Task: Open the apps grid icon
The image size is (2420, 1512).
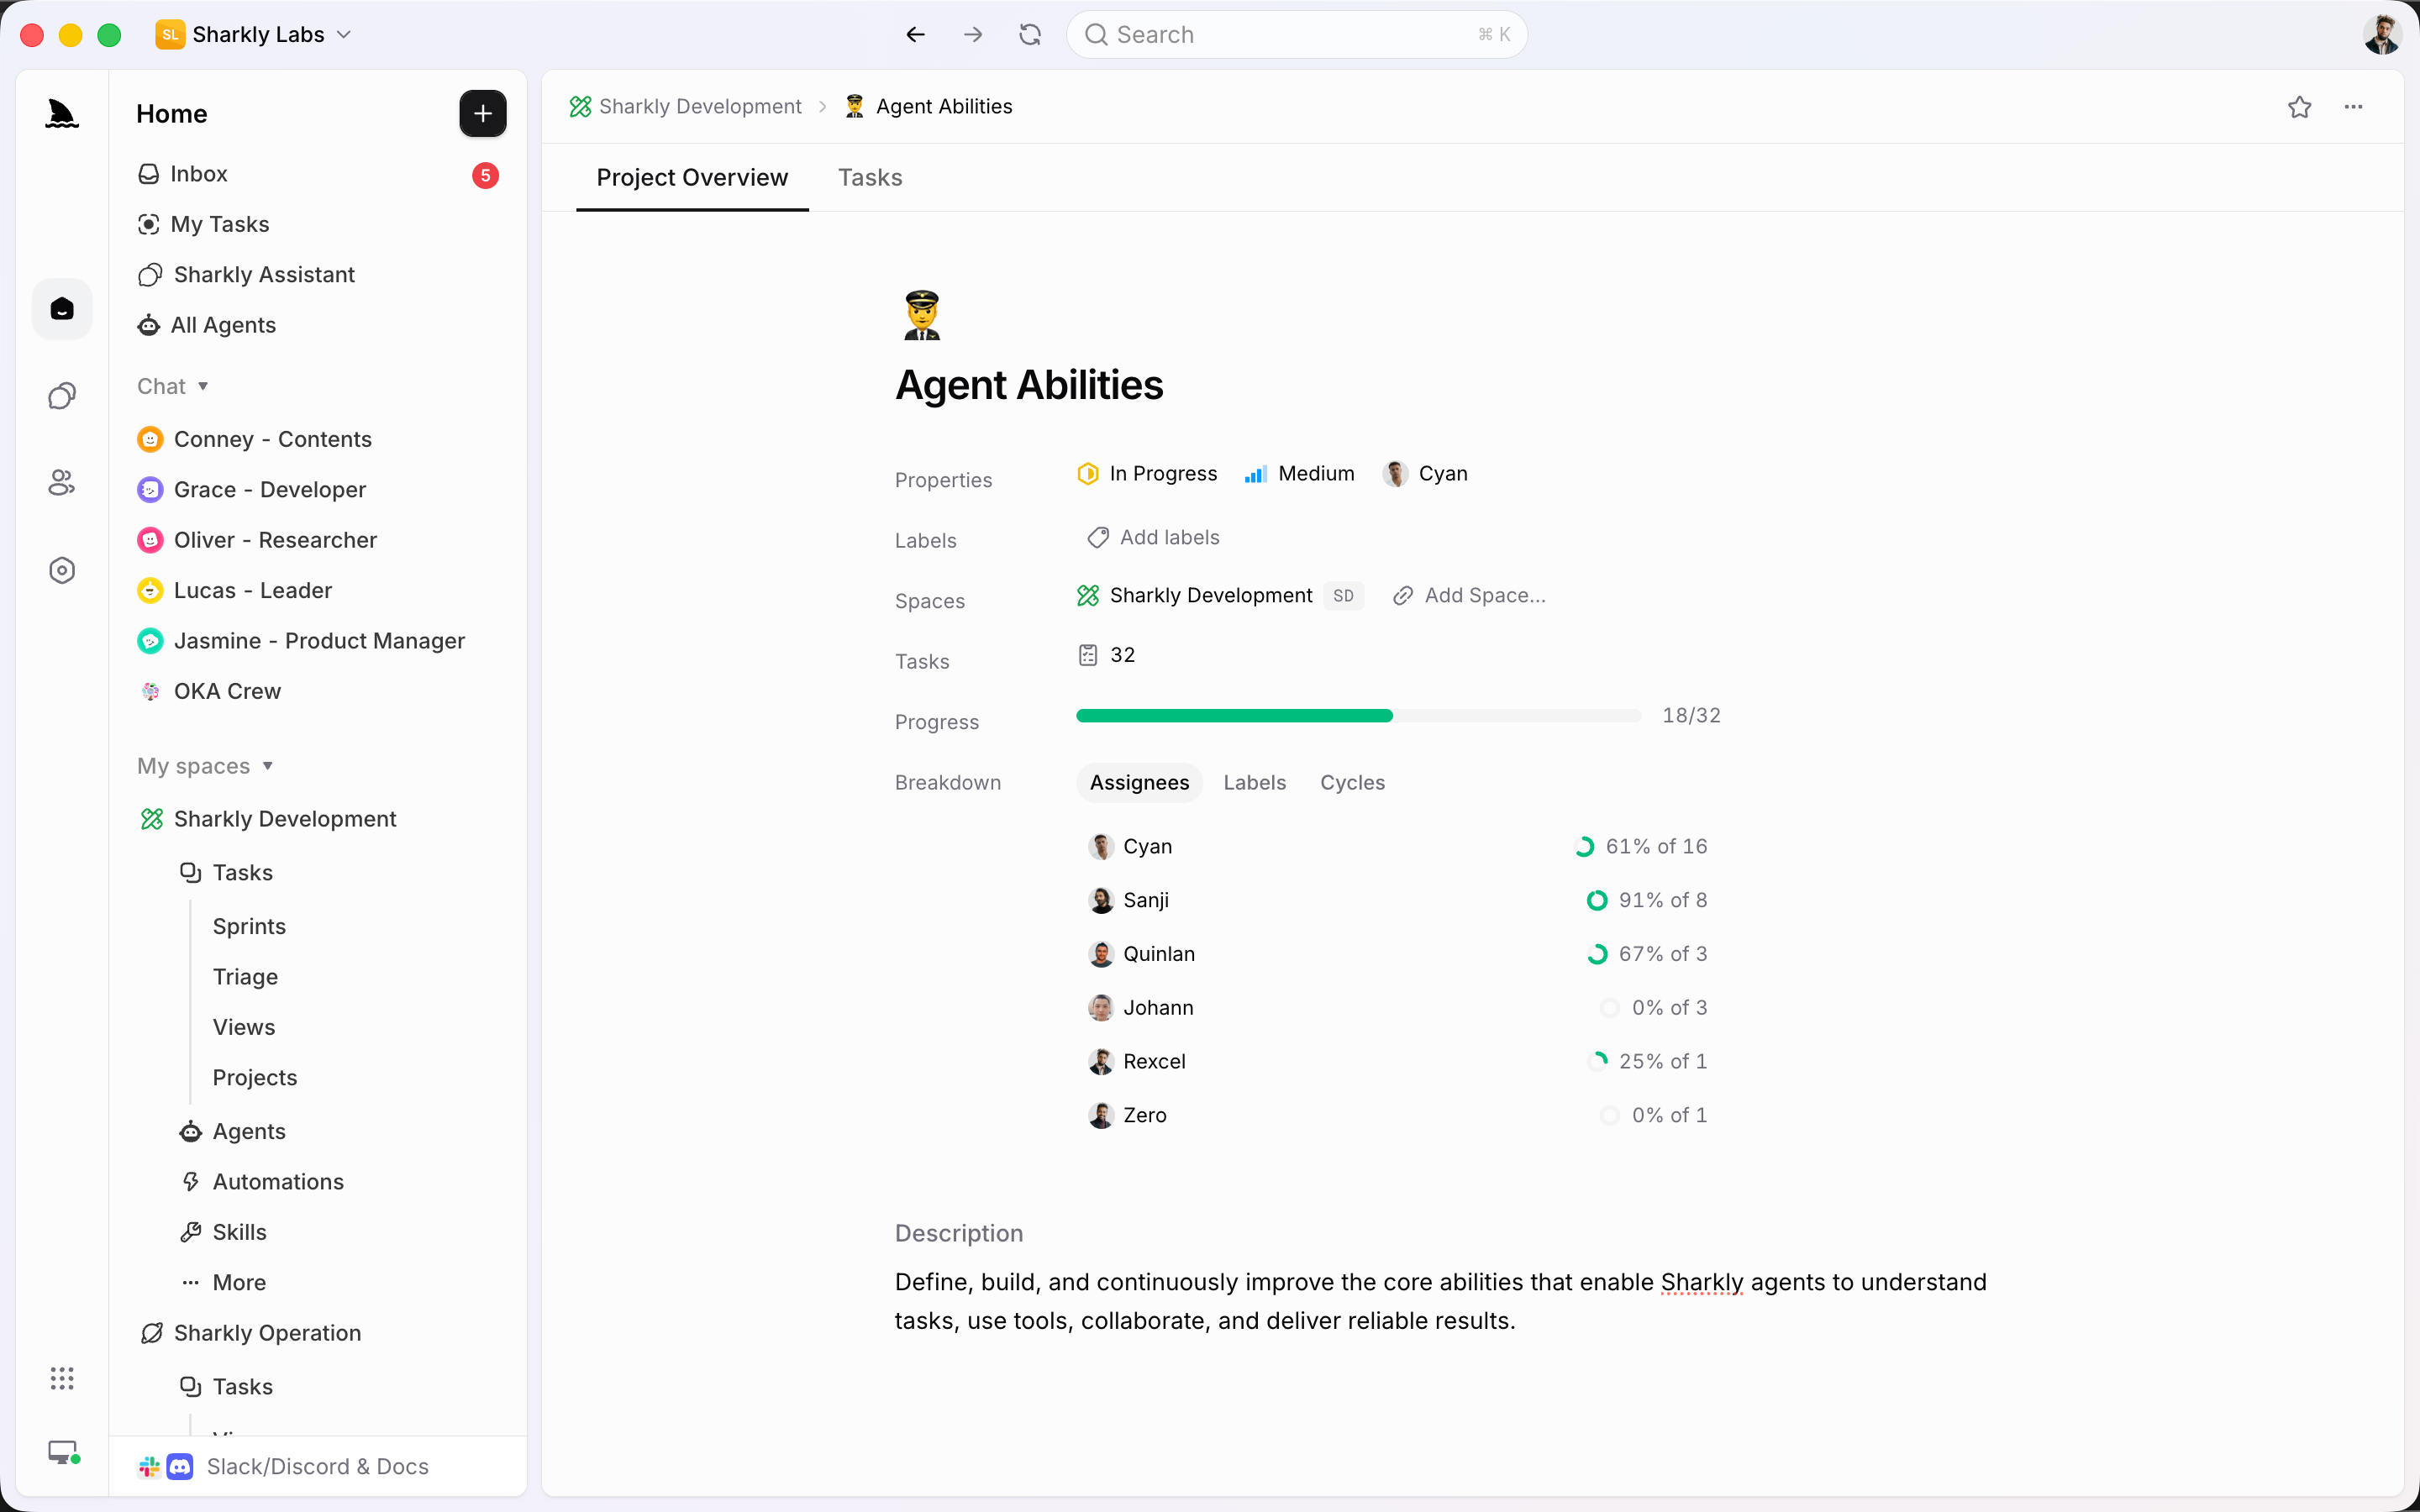Action: tap(62, 1378)
